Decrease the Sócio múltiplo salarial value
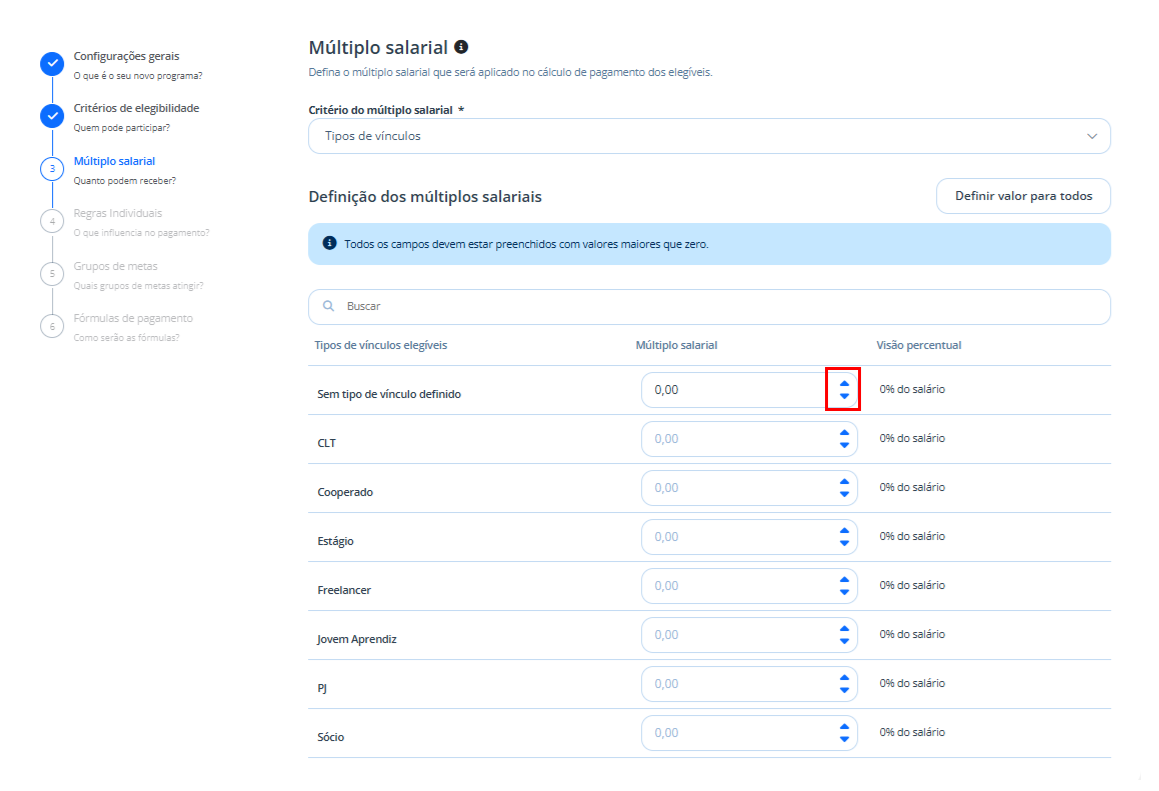1159x791 pixels. pos(844,739)
